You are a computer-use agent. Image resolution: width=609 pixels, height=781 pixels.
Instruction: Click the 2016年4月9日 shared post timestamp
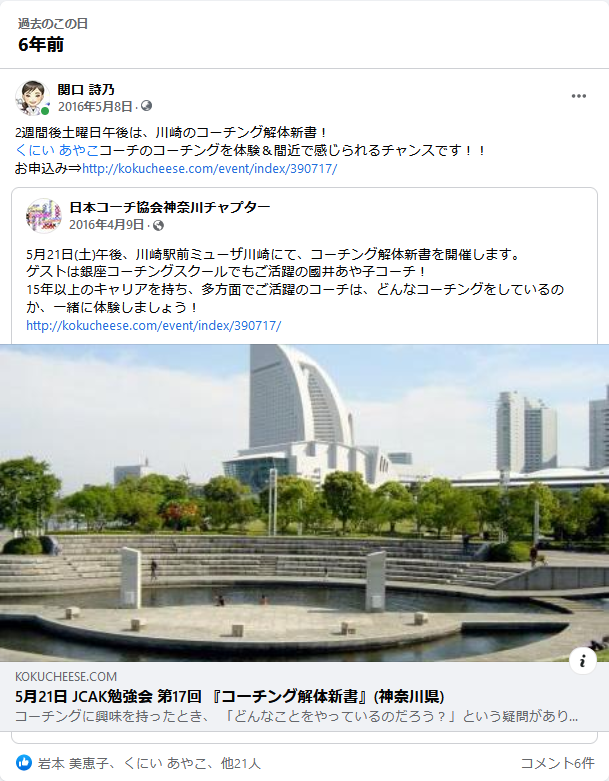click(x=107, y=225)
